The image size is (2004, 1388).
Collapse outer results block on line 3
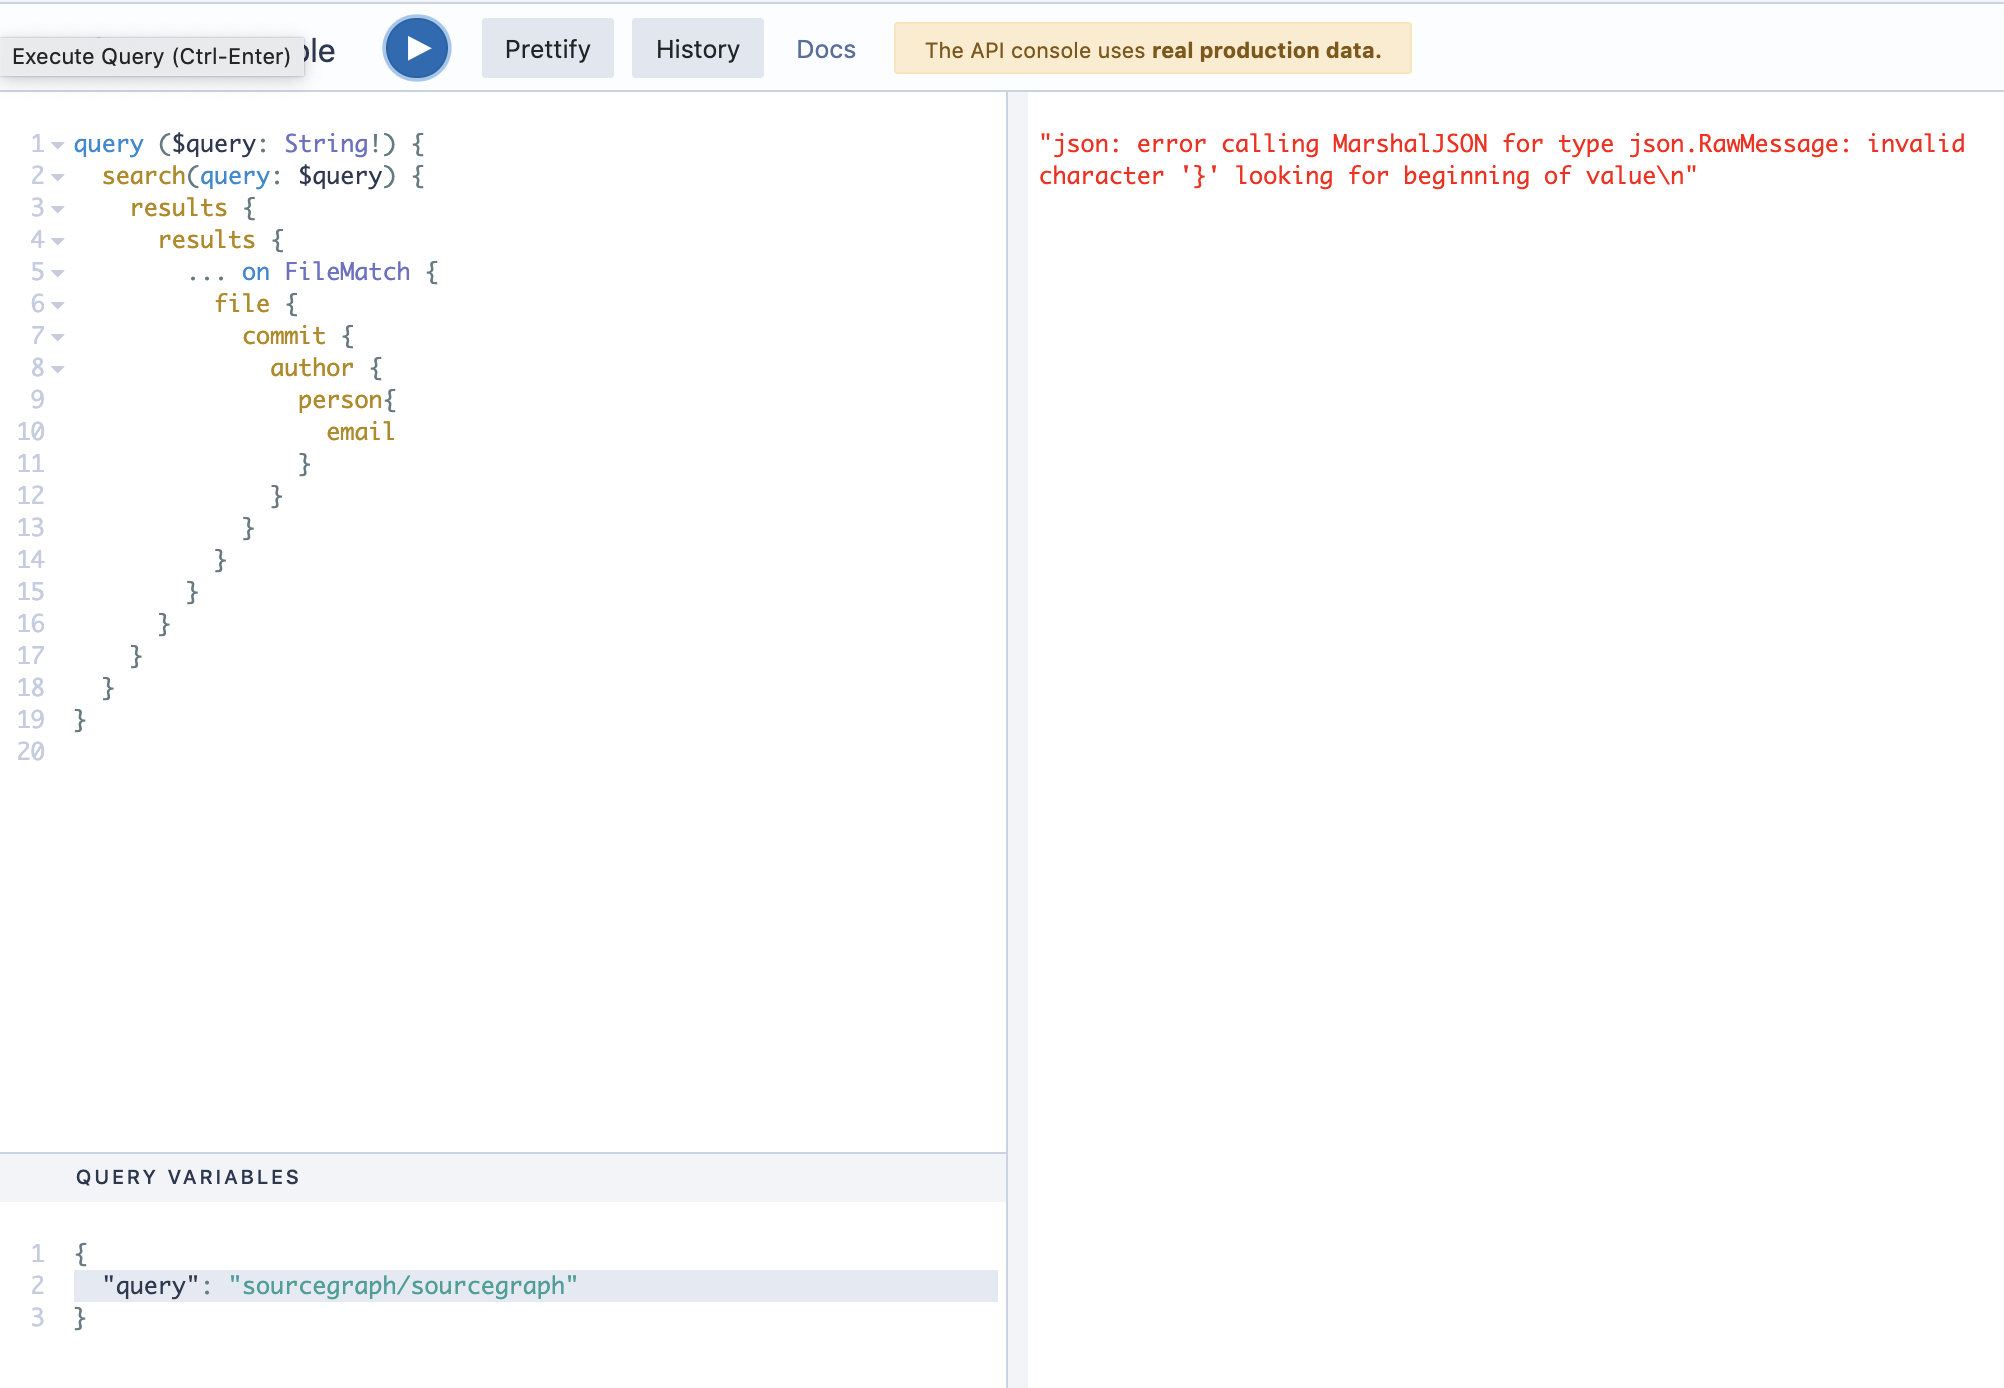[58, 209]
